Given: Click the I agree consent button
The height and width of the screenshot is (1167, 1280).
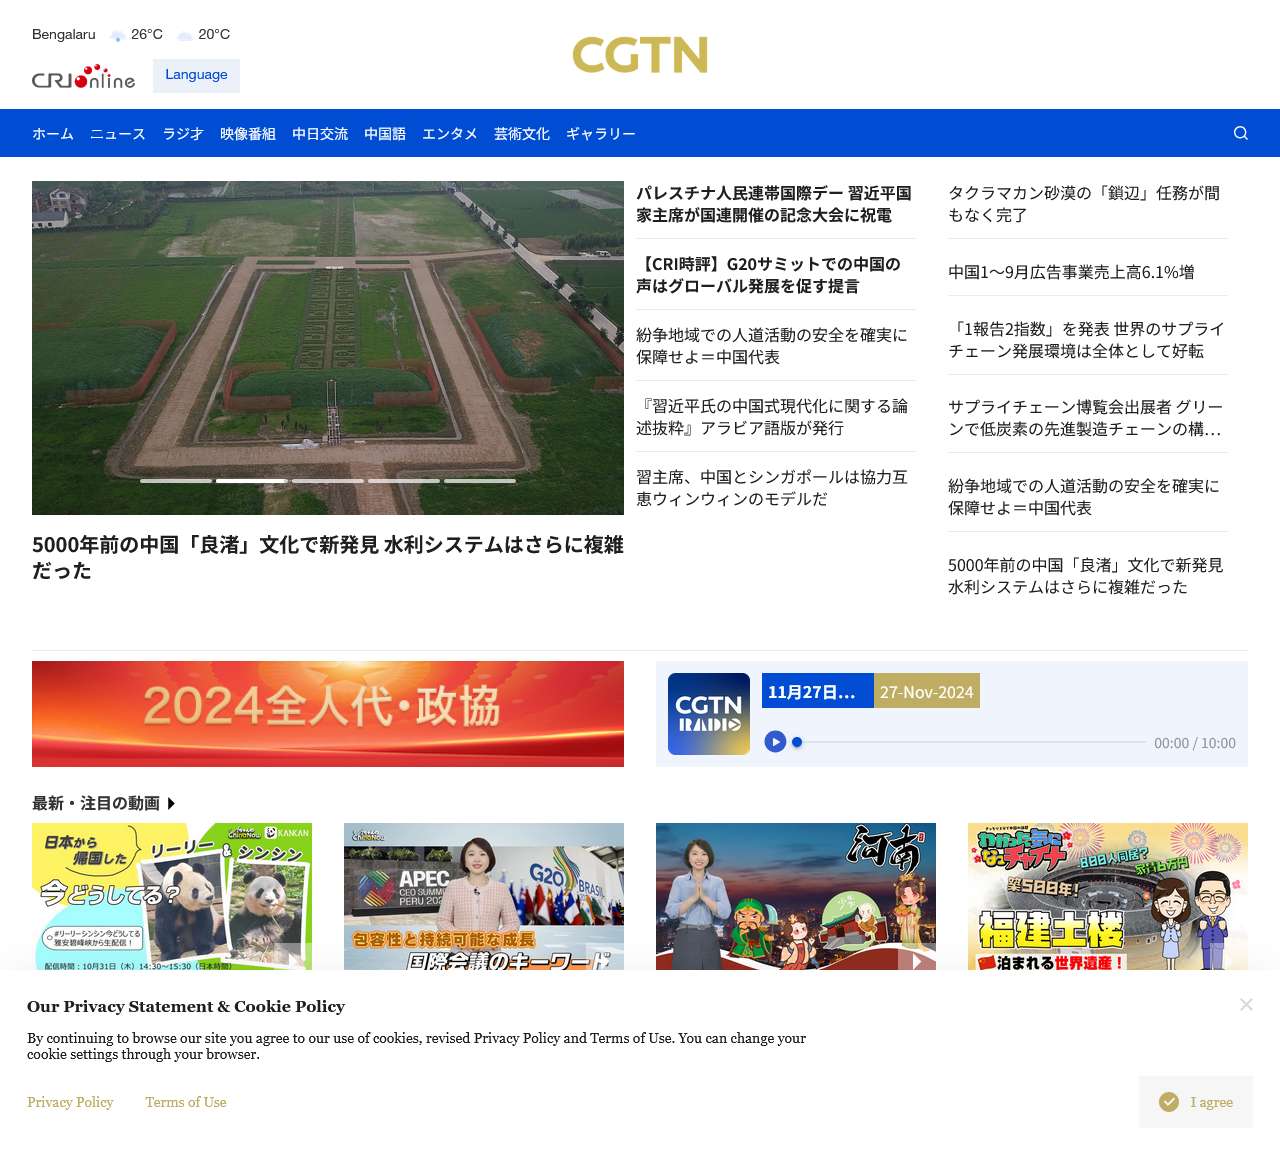Looking at the screenshot, I should [x=1196, y=1102].
